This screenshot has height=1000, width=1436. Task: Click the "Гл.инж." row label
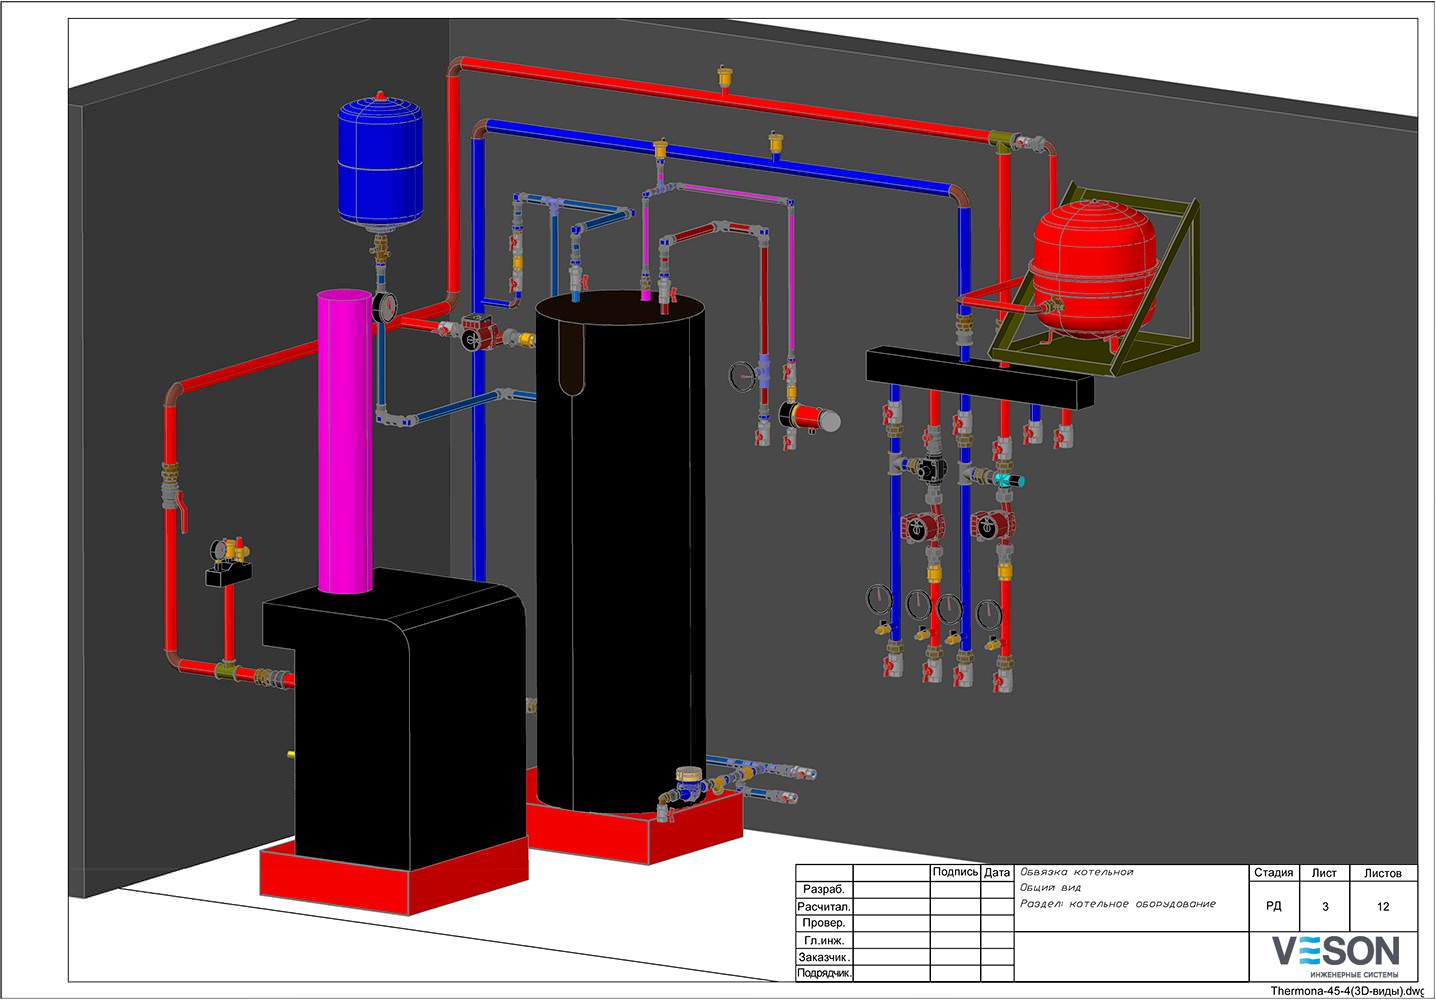click(824, 940)
